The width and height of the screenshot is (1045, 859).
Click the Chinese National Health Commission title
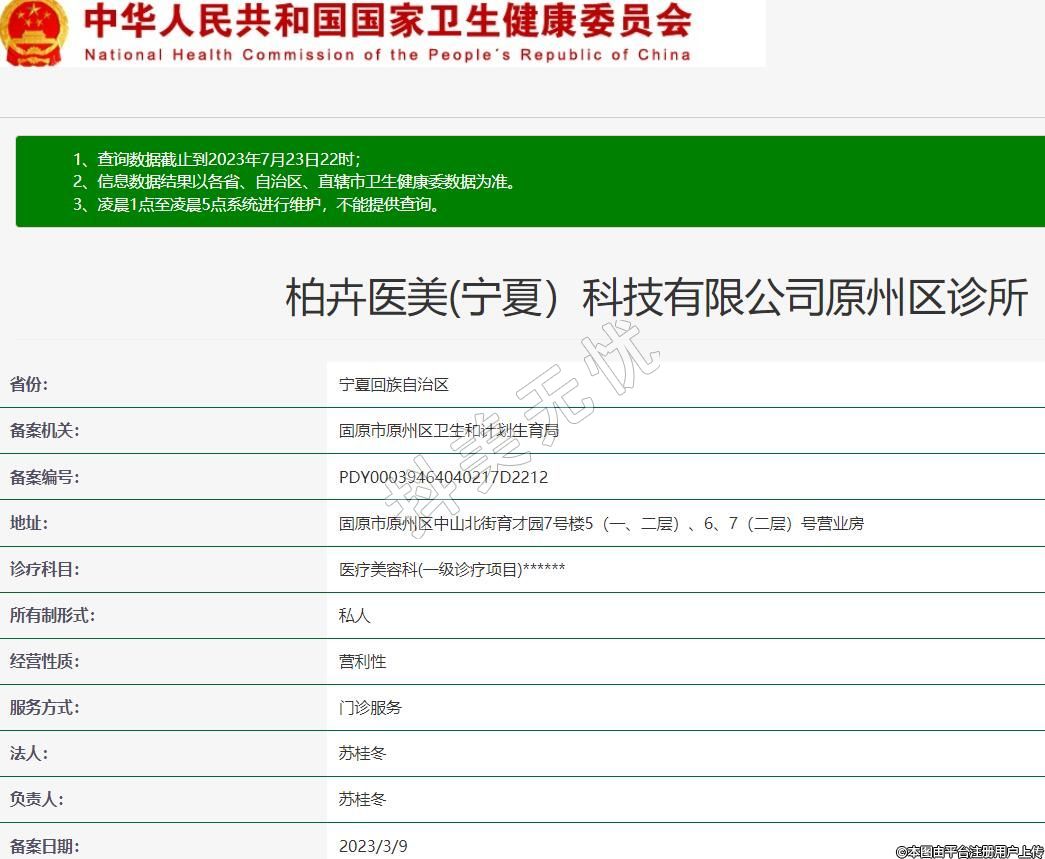click(387, 20)
